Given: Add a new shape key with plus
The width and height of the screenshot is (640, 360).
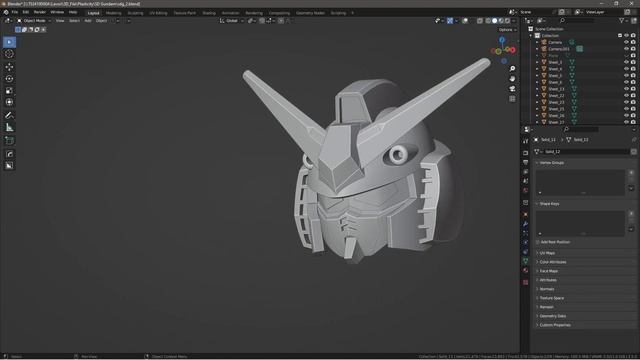Looking at the screenshot, I should coord(631,213).
